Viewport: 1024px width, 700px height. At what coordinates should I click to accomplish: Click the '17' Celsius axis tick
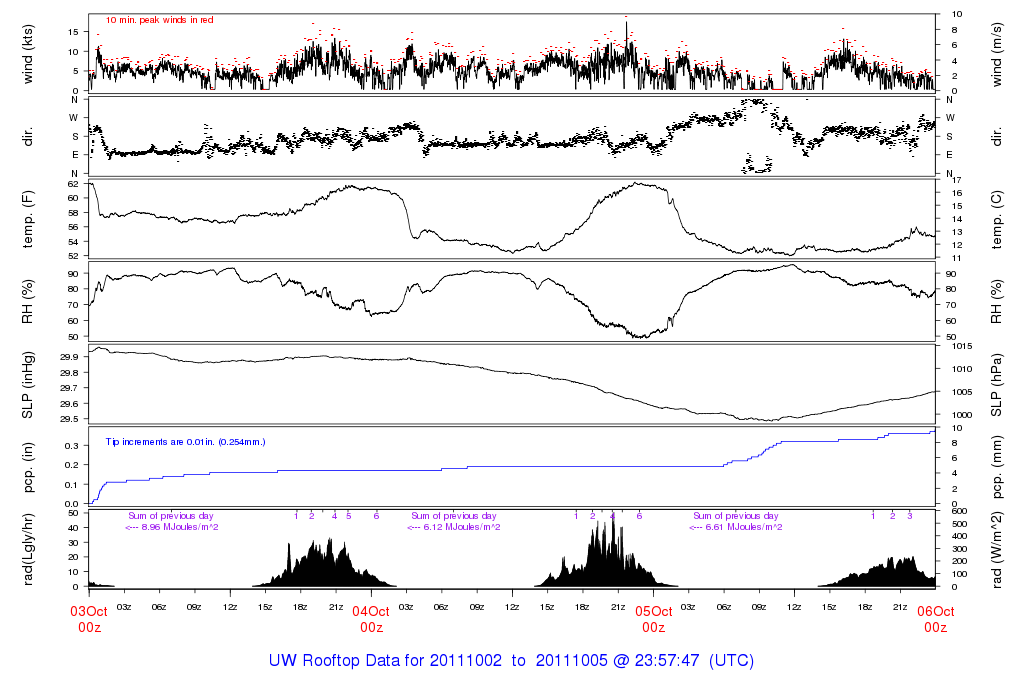pyautogui.click(x=957, y=180)
